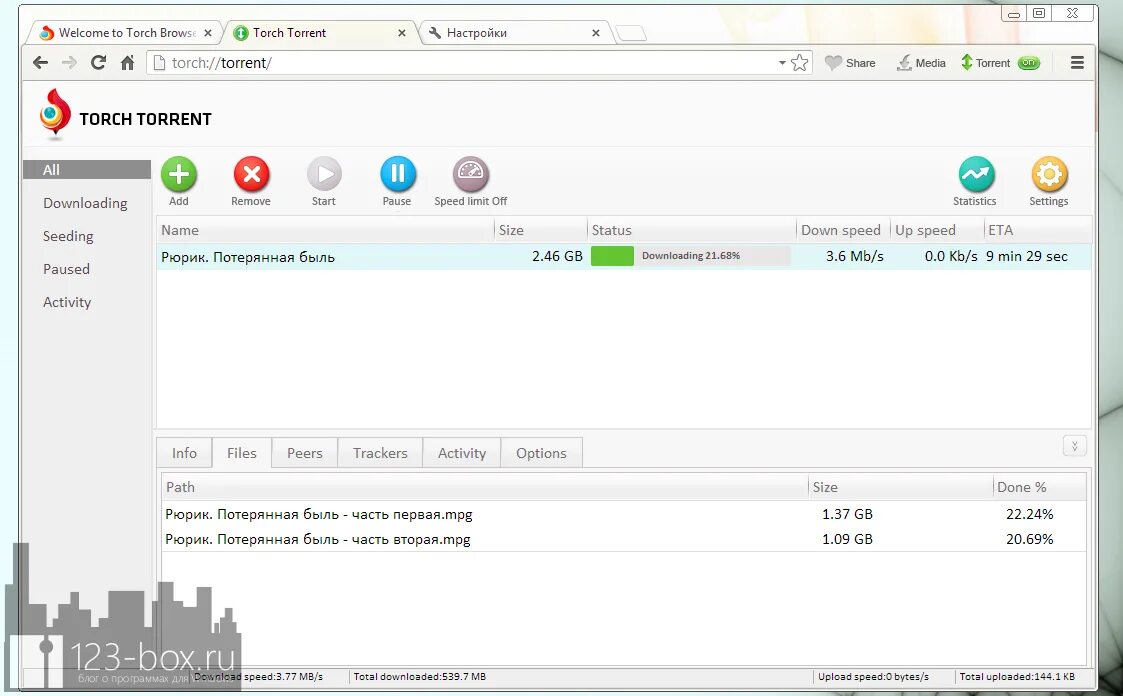Switch to the Trackers tab
The width and height of the screenshot is (1123, 696).
[380, 453]
